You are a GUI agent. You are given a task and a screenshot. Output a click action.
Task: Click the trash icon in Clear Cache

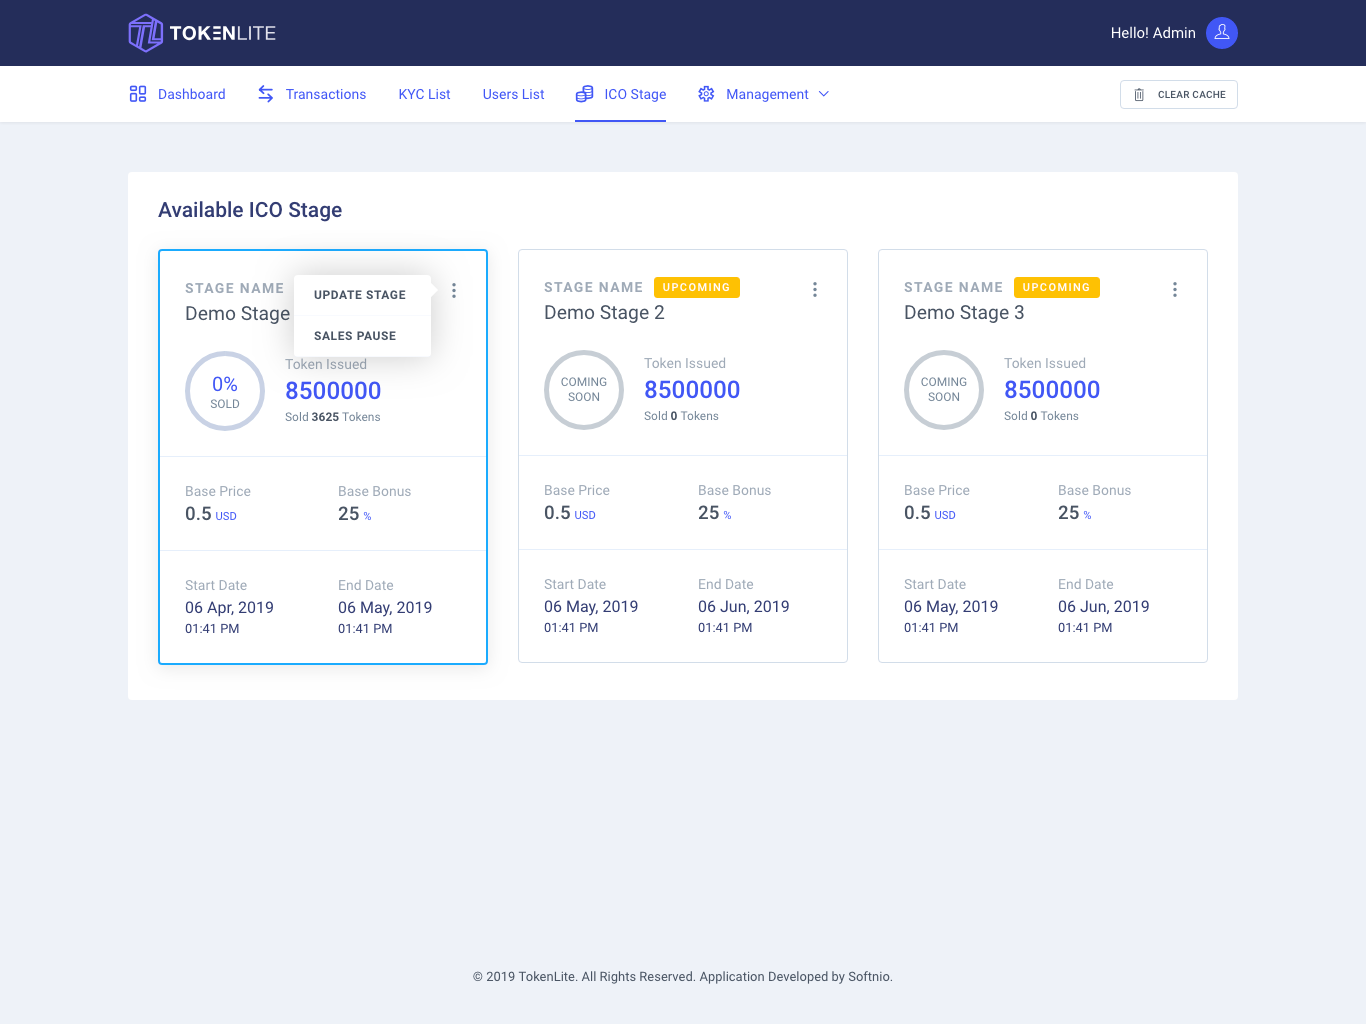point(1139,95)
